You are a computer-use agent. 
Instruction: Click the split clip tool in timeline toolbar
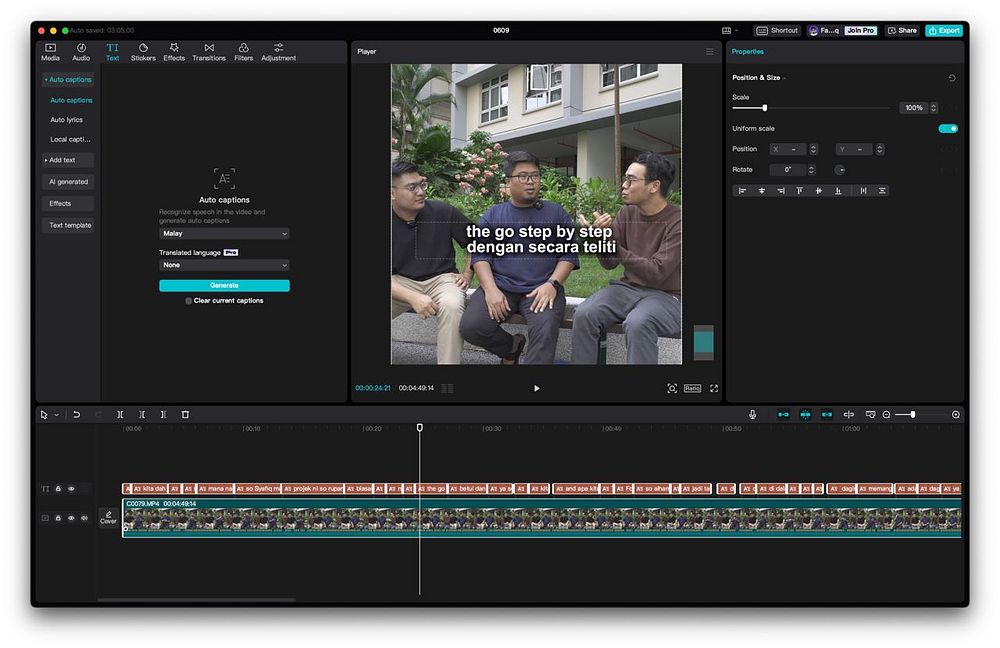click(120, 414)
